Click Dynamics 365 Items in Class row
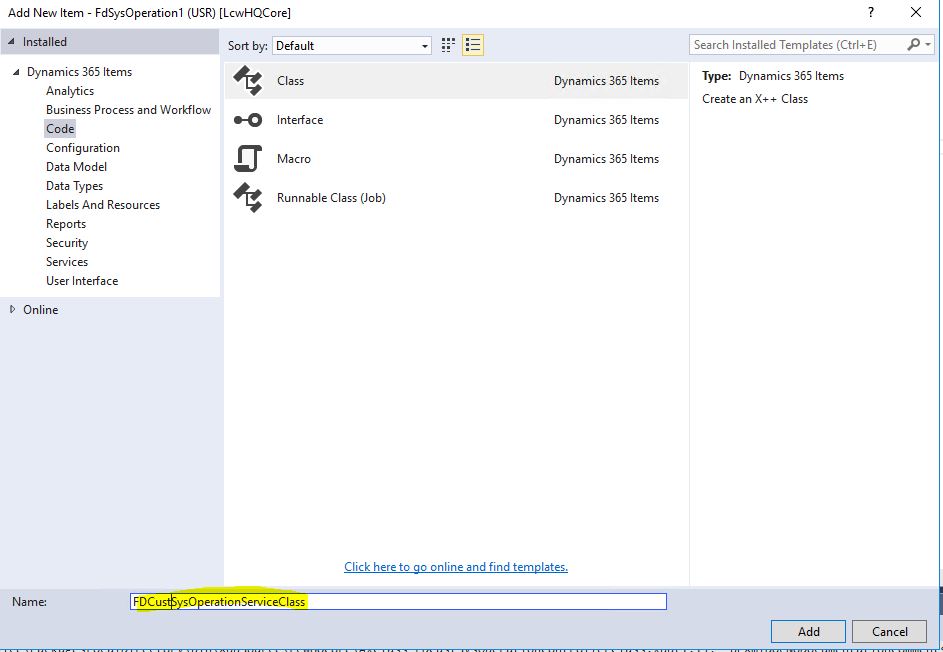Image resolution: width=943 pixels, height=652 pixels. 606,81
